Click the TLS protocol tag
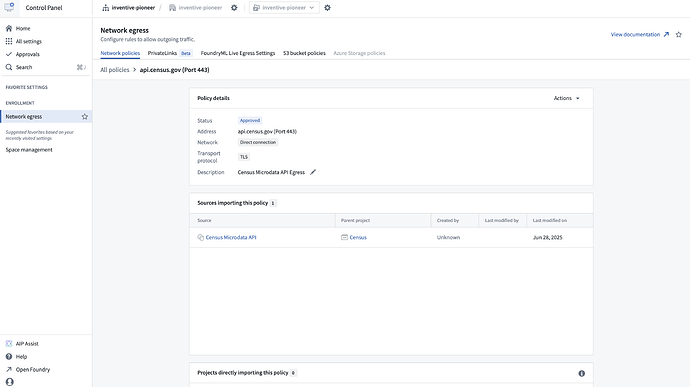690x387 pixels. click(244, 157)
